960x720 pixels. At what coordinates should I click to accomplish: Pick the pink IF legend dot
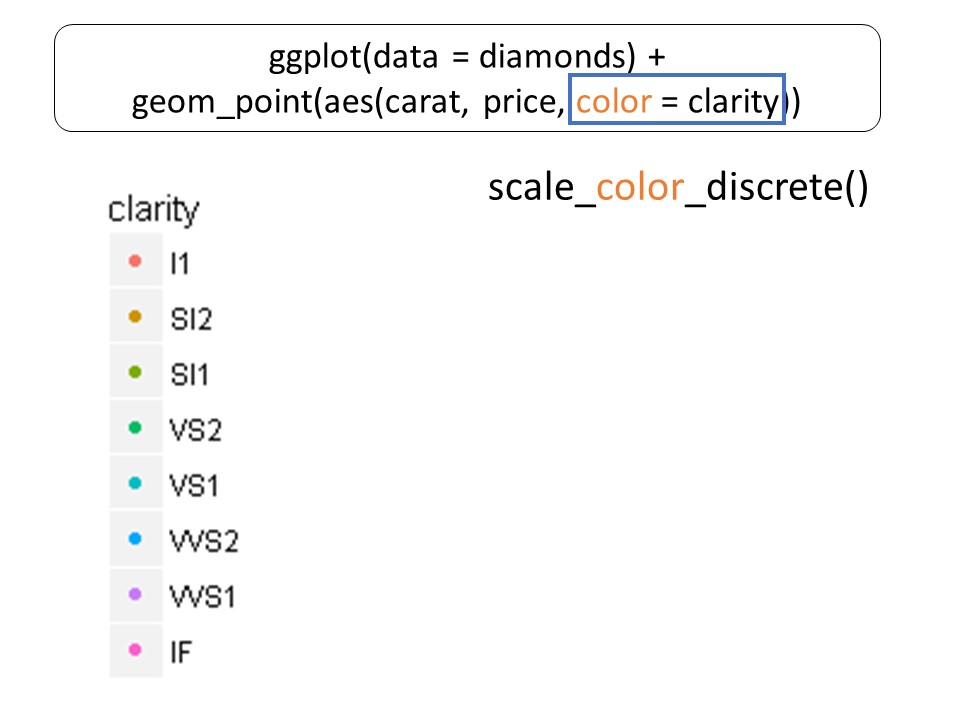pos(136,652)
